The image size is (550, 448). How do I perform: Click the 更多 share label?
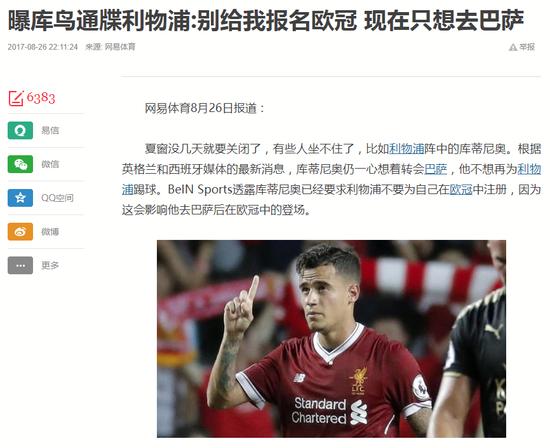click(x=50, y=265)
